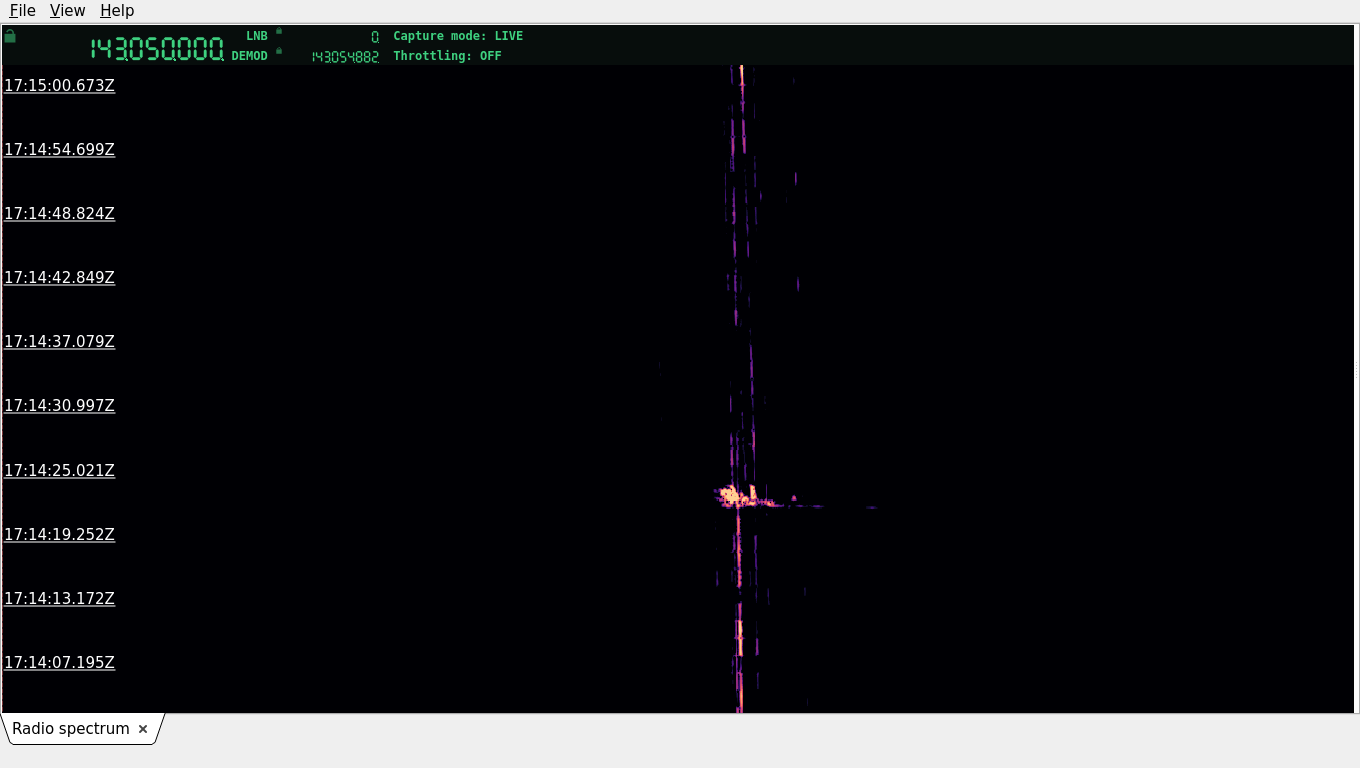Screen dimensions: 1360x768
Task: Click the Capture mode: LIVE text
Action: point(458,36)
